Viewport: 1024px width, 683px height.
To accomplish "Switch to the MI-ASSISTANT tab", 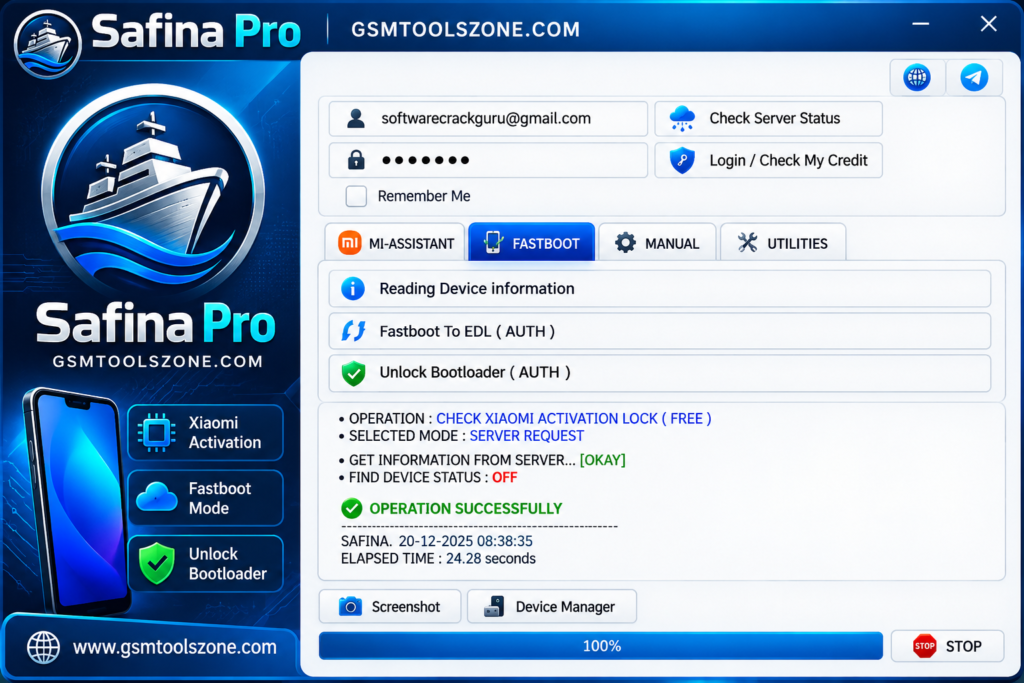I will click(x=396, y=242).
